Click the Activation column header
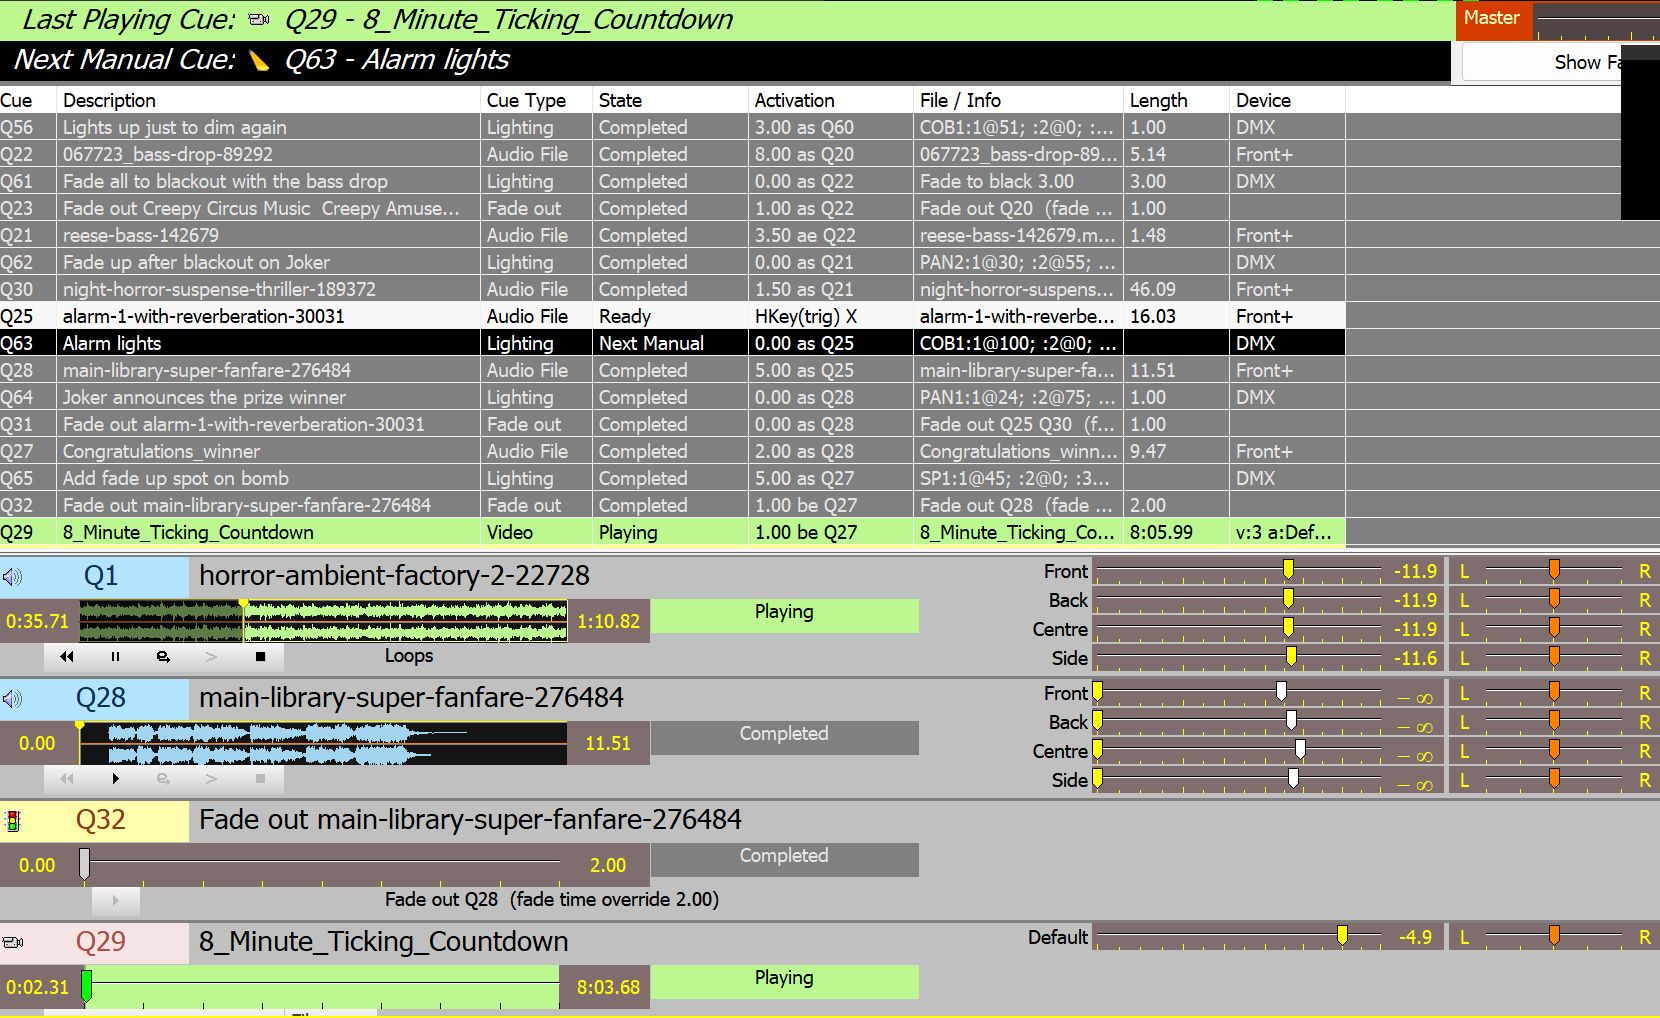1660x1018 pixels. [x=794, y=100]
